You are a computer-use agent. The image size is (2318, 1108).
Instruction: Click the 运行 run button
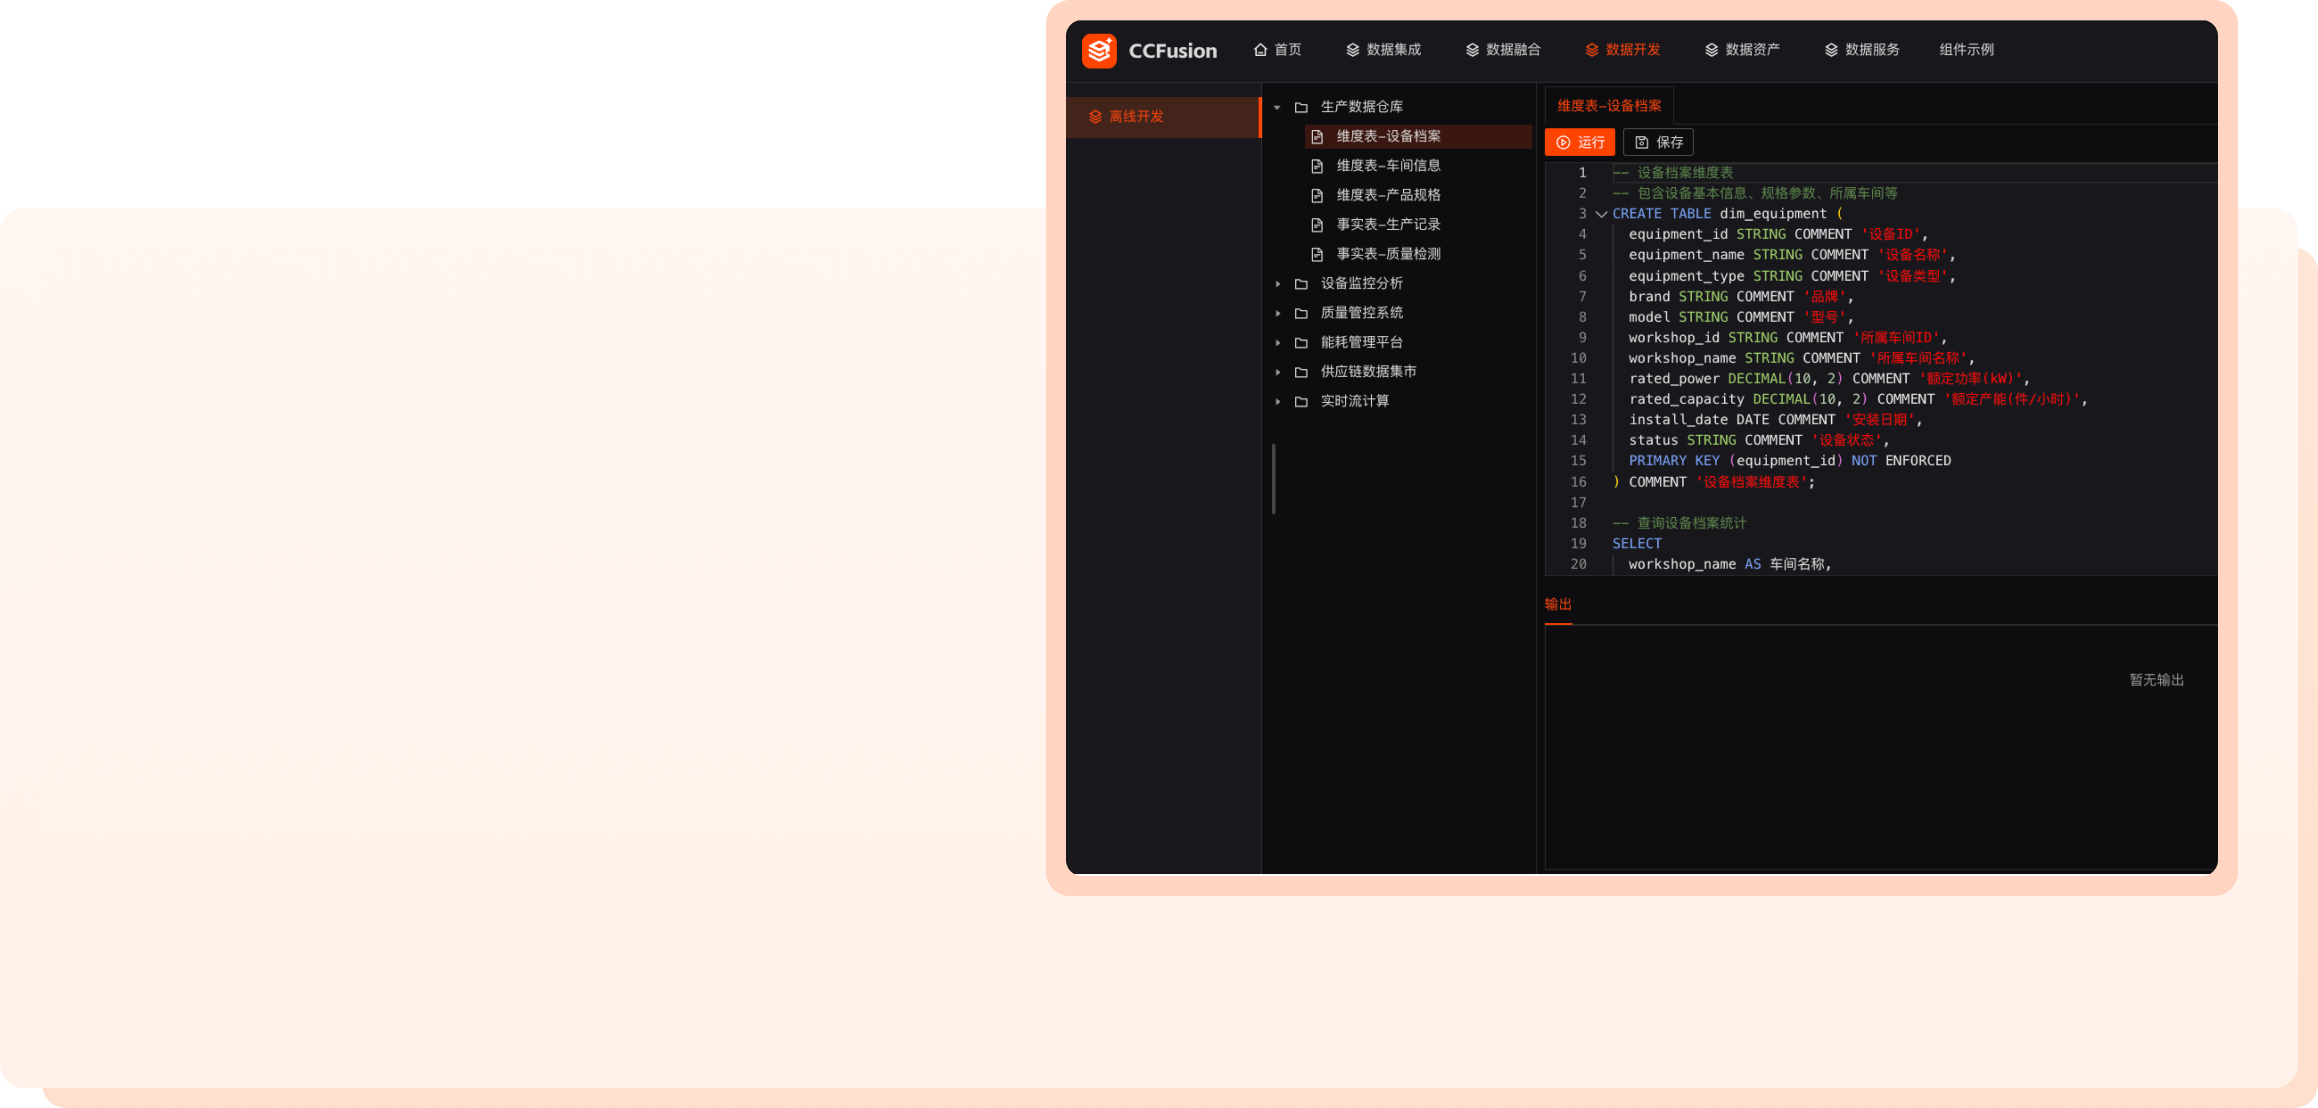click(x=1579, y=142)
